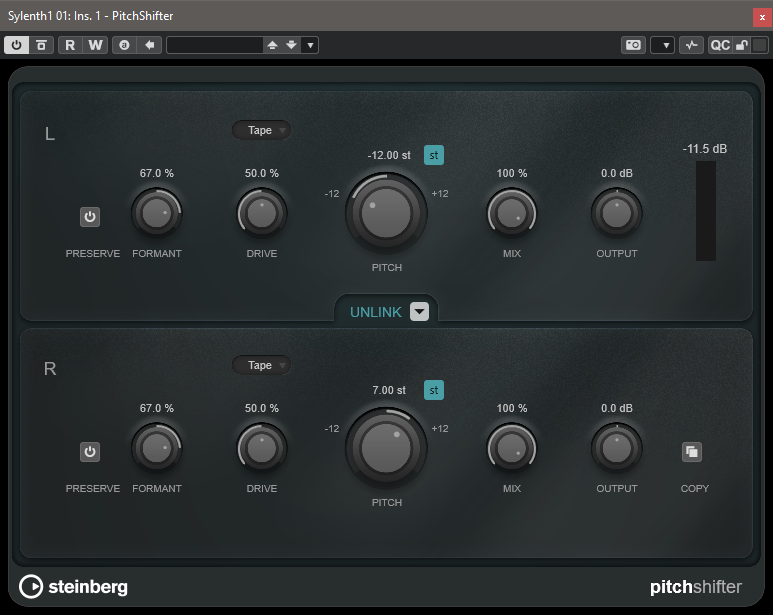Viewport: 773px width, 615px height.
Task: Click the Copy icon in R channel
Action: point(692,452)
